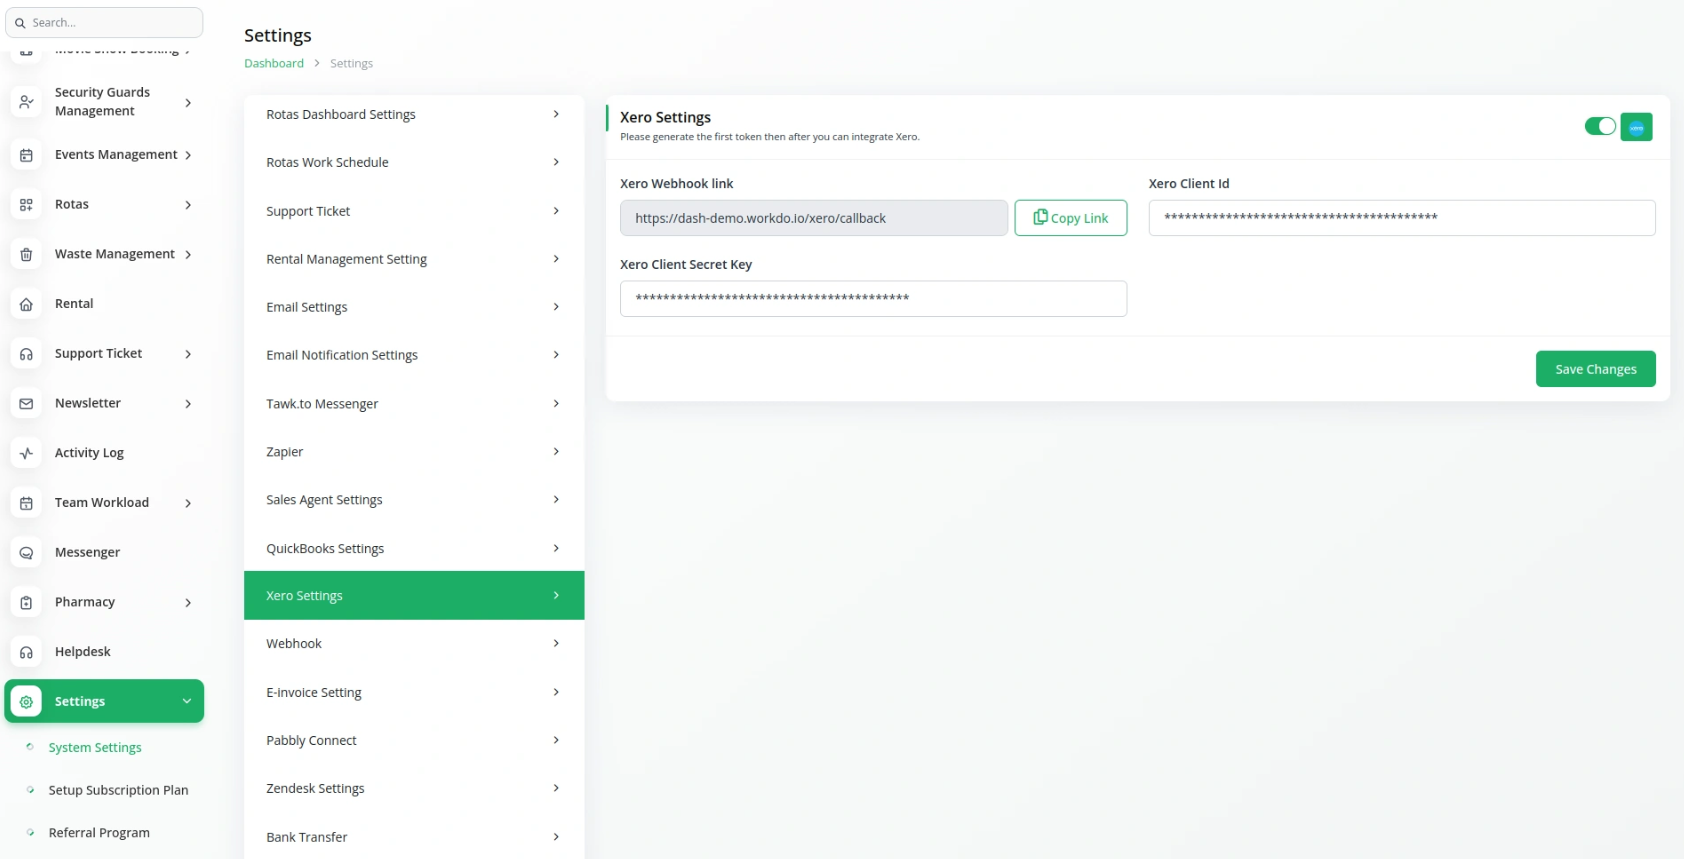The image size is (1684, 859).
Task: Open Support Ticket settings section
Action: pyautogui.click(x=414, y=211)
